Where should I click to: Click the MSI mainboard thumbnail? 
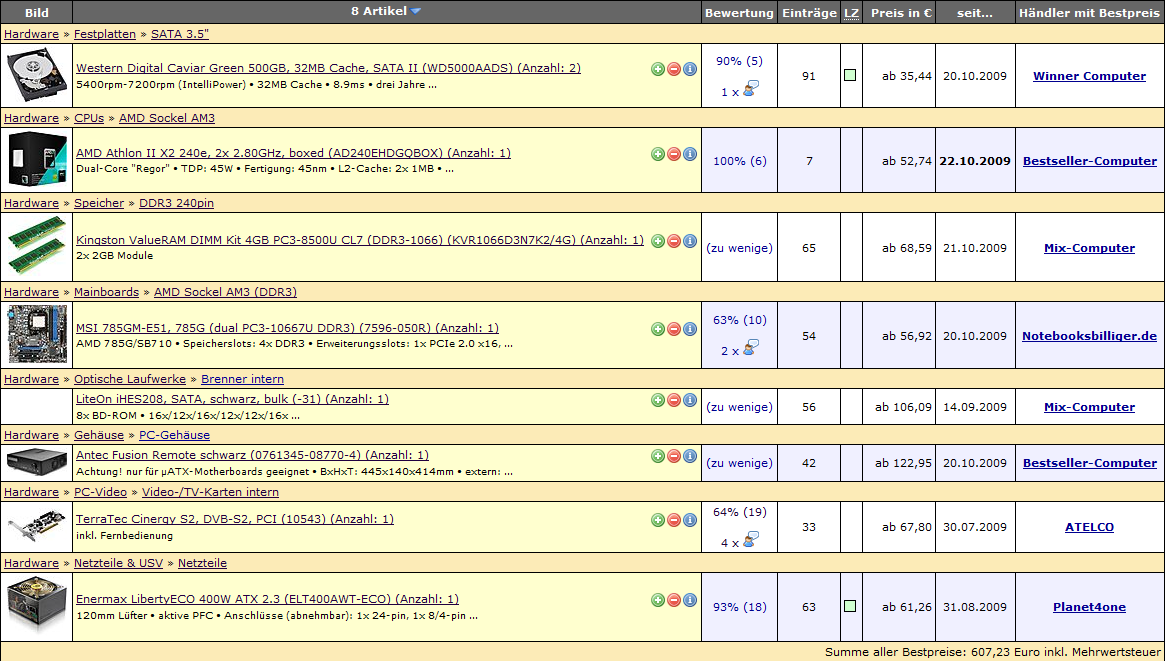point(36,335)
